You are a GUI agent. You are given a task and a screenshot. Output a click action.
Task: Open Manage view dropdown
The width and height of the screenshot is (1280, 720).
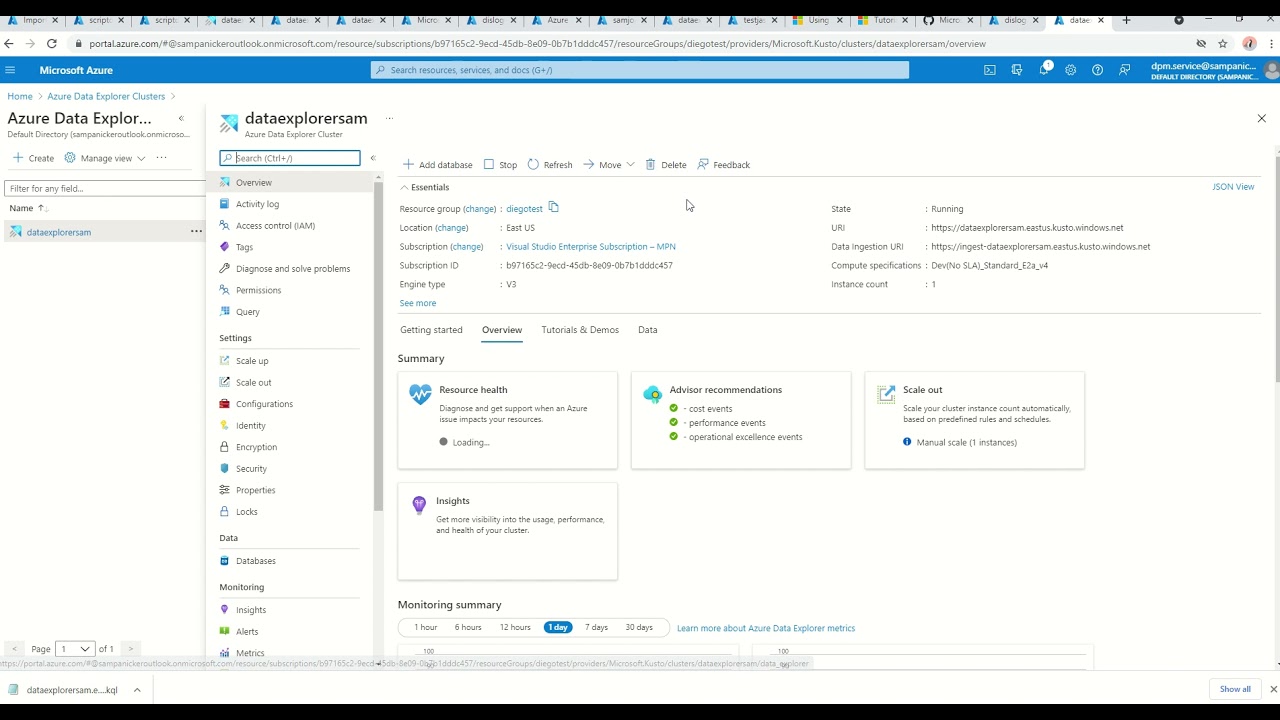(x=105, y=158)
